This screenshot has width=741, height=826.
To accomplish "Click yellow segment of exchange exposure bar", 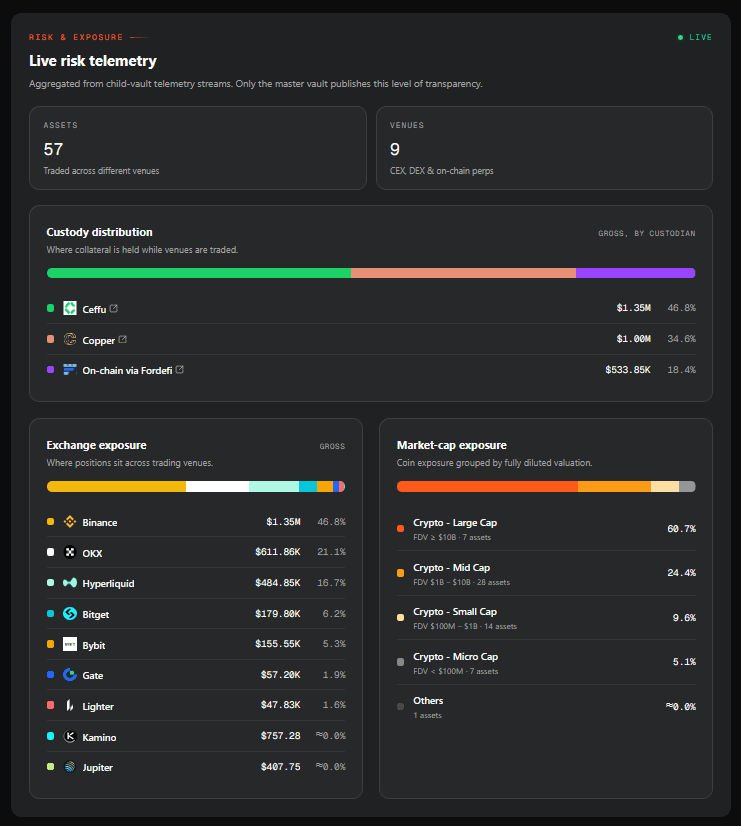I will pos(116,486).
